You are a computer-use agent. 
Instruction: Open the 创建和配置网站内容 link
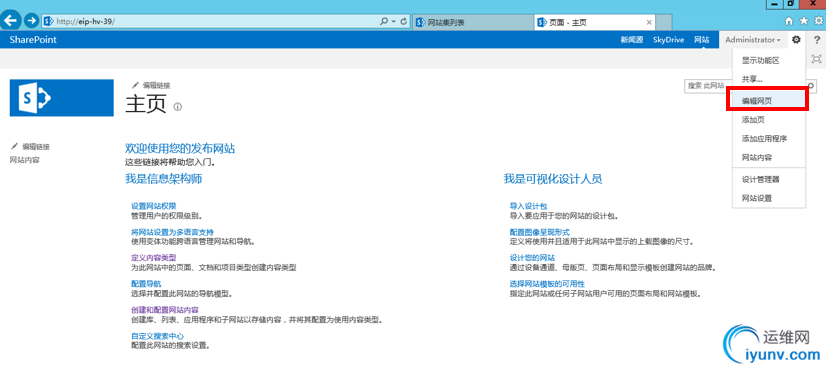(x=164, y=309)
